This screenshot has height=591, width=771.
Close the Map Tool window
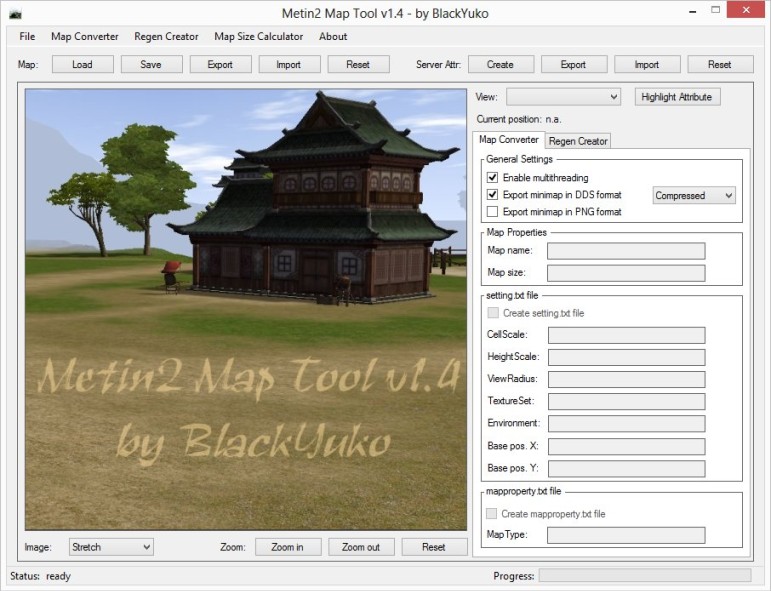[x=746, y=10]
